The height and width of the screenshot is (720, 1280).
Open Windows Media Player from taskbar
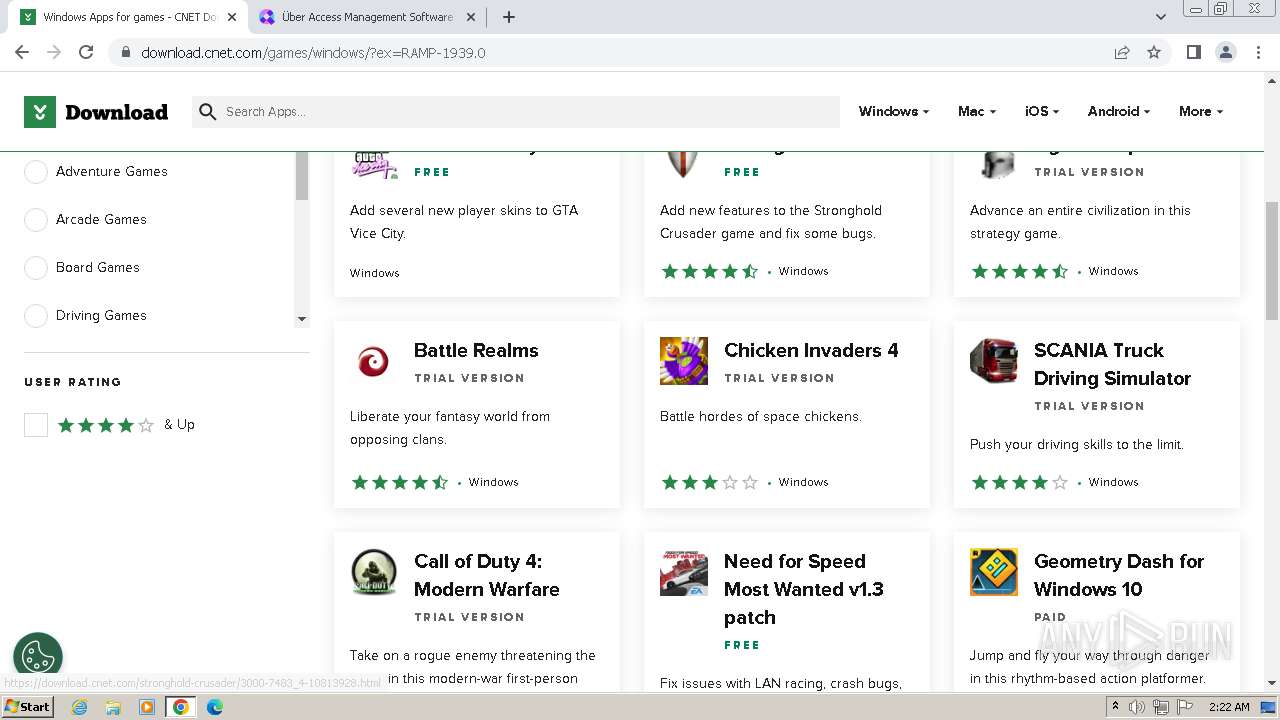(147, 707)
